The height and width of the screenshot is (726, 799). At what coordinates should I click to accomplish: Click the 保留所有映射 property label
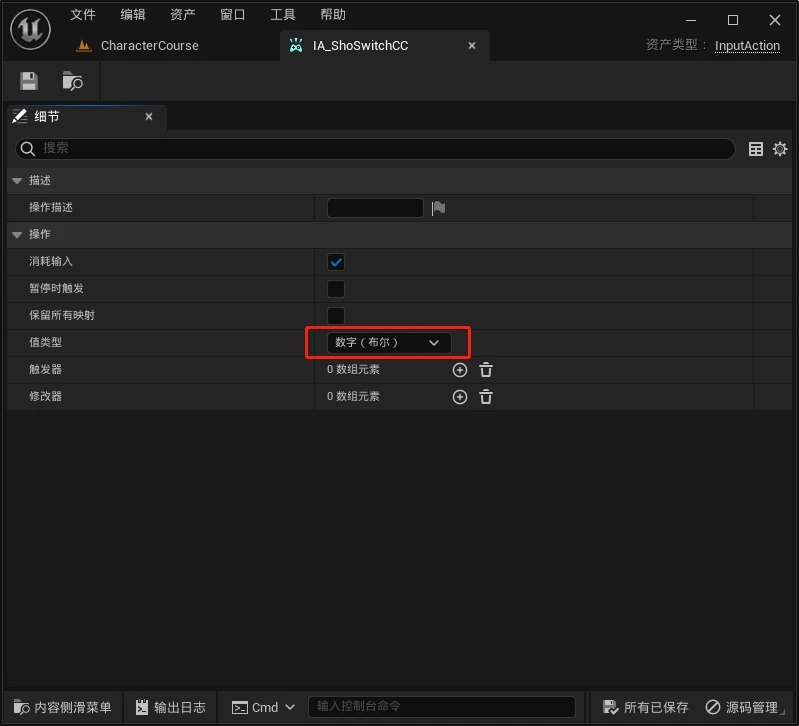pos(62,315)
